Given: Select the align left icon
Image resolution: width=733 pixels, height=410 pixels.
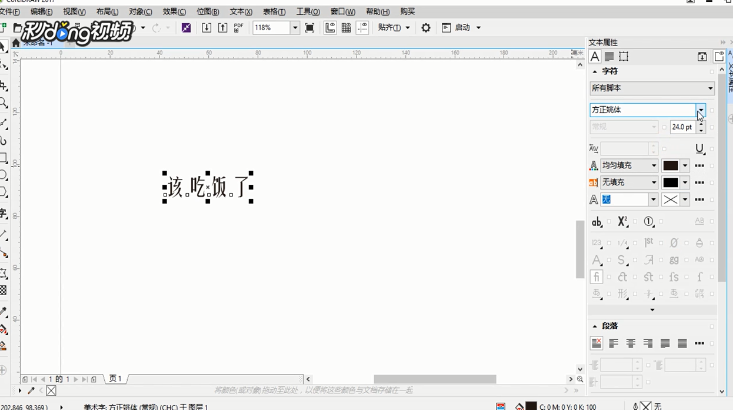Looking at the screenshot, I should [x=613, y=343].
